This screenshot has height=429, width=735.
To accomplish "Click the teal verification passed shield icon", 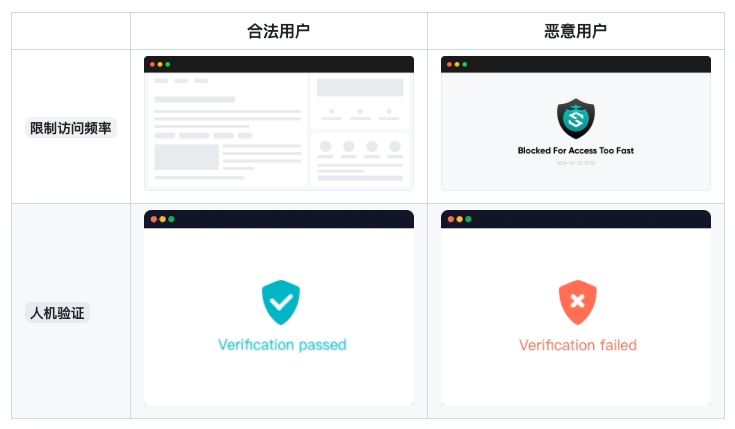I will [281, 302].
